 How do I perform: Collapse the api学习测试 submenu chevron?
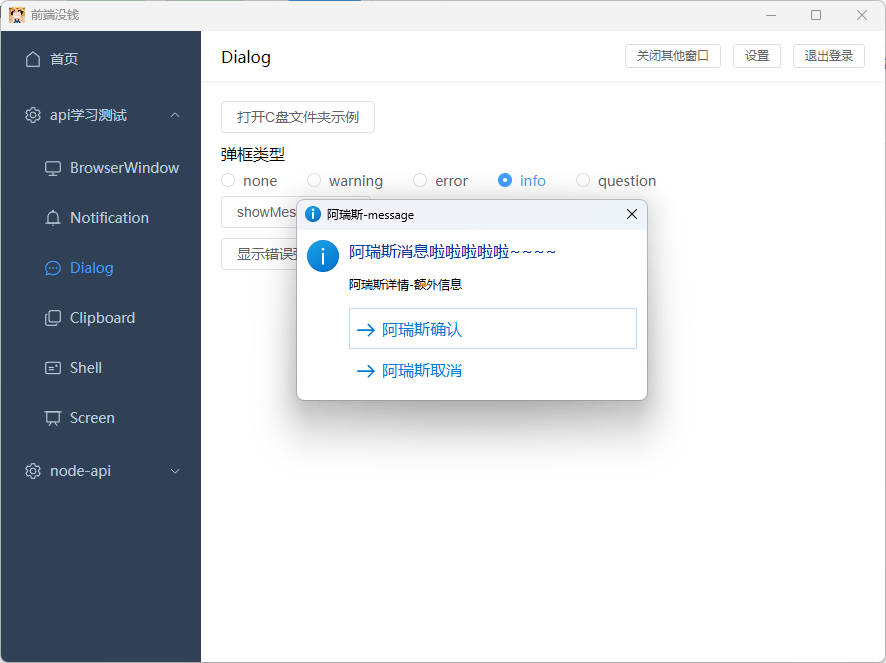pyautogui.click(x=175, y=115)
